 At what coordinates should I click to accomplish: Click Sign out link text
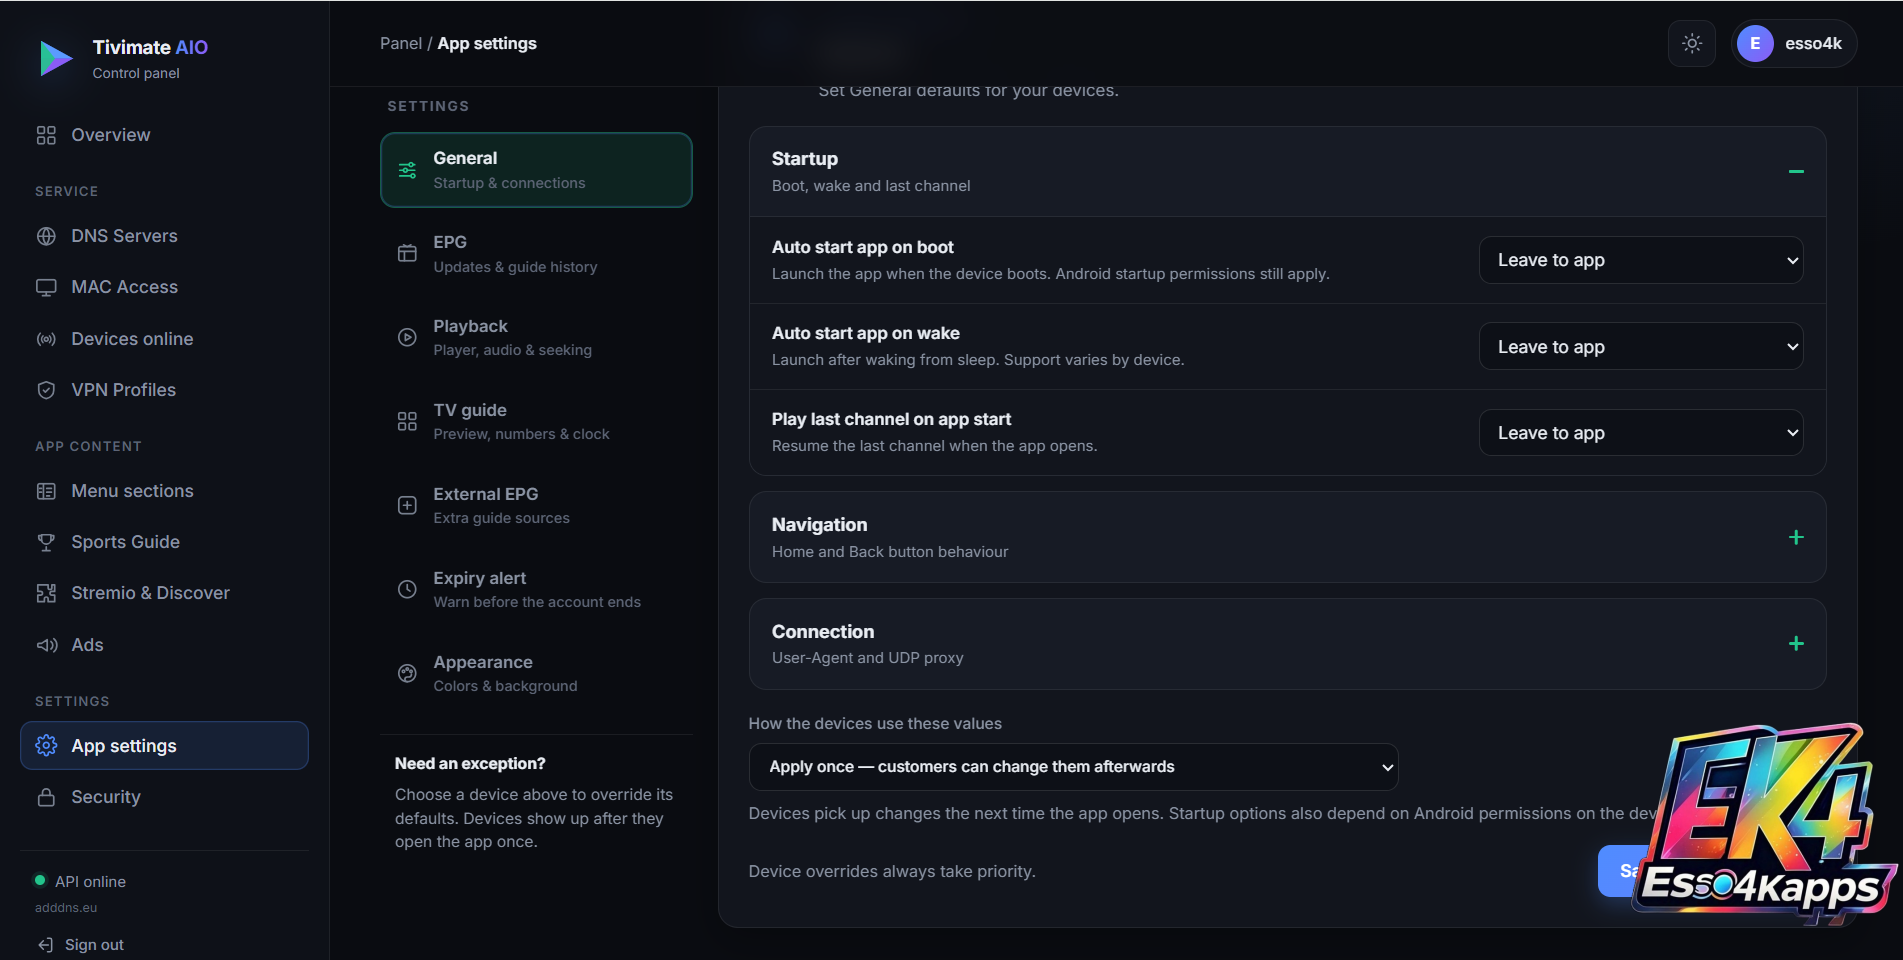point(94,945)
